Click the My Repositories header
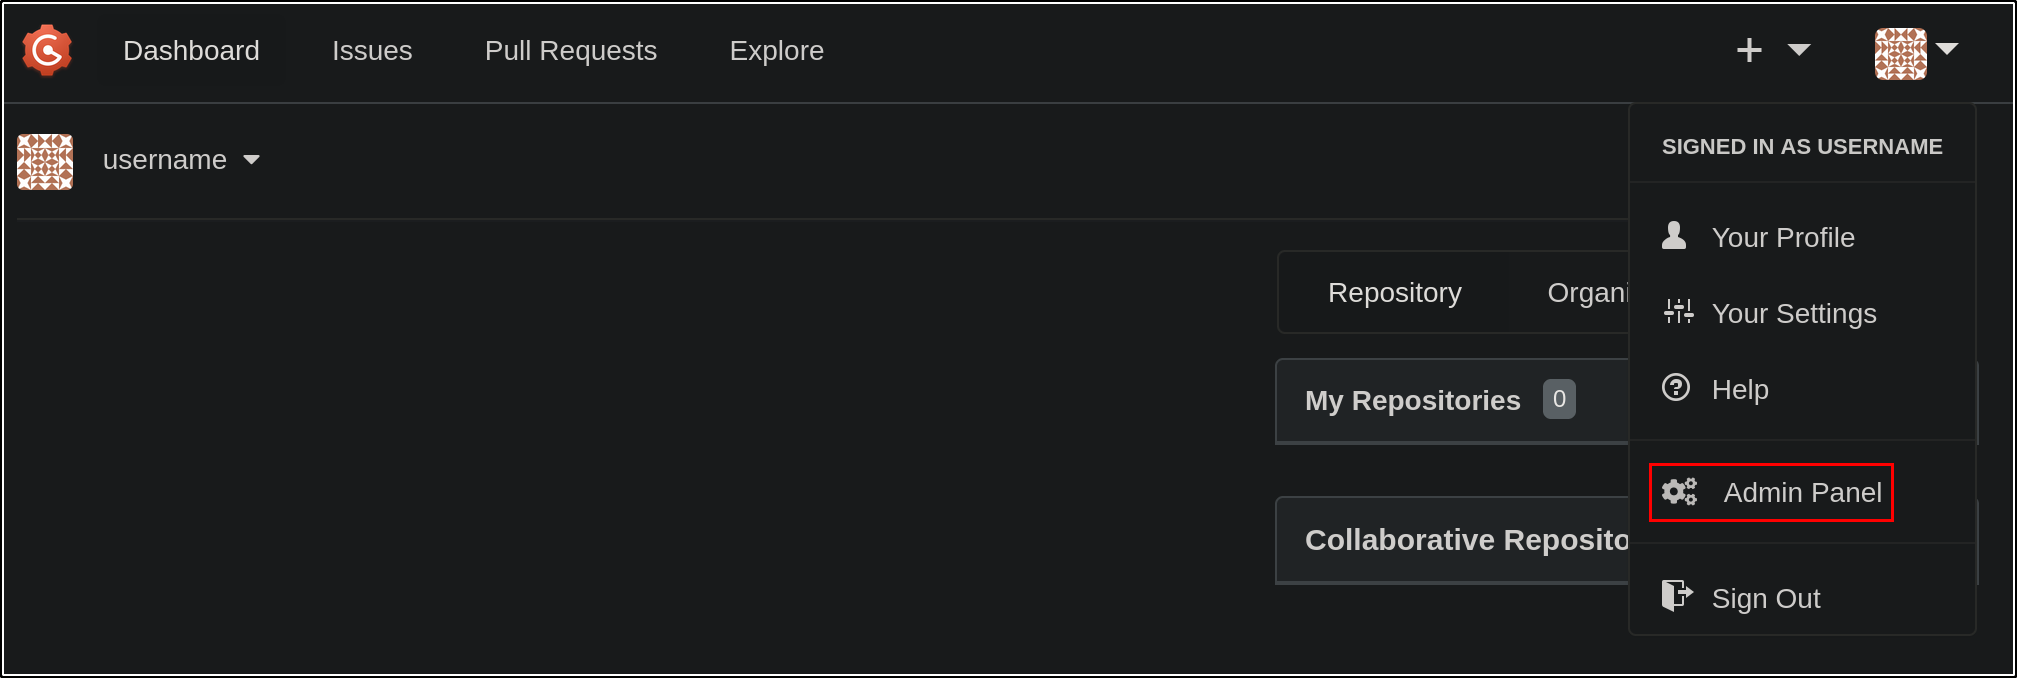 (1412, 401)
